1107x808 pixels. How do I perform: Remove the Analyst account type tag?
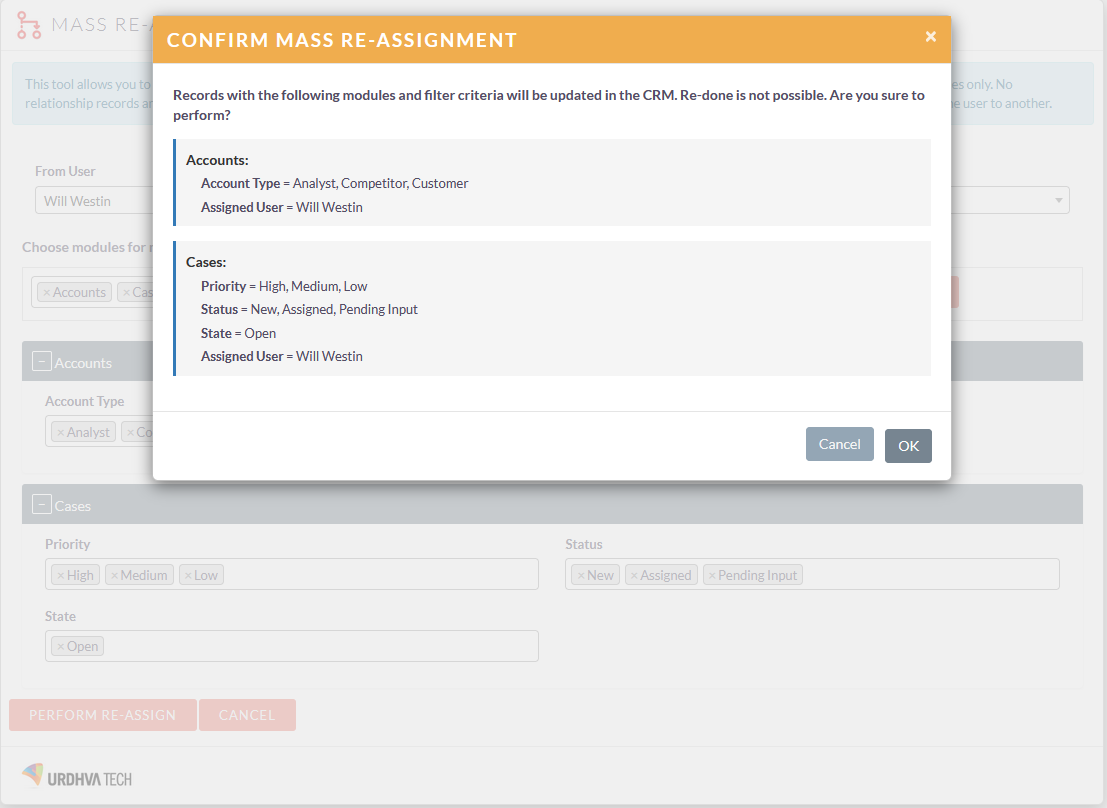[60, 431]
